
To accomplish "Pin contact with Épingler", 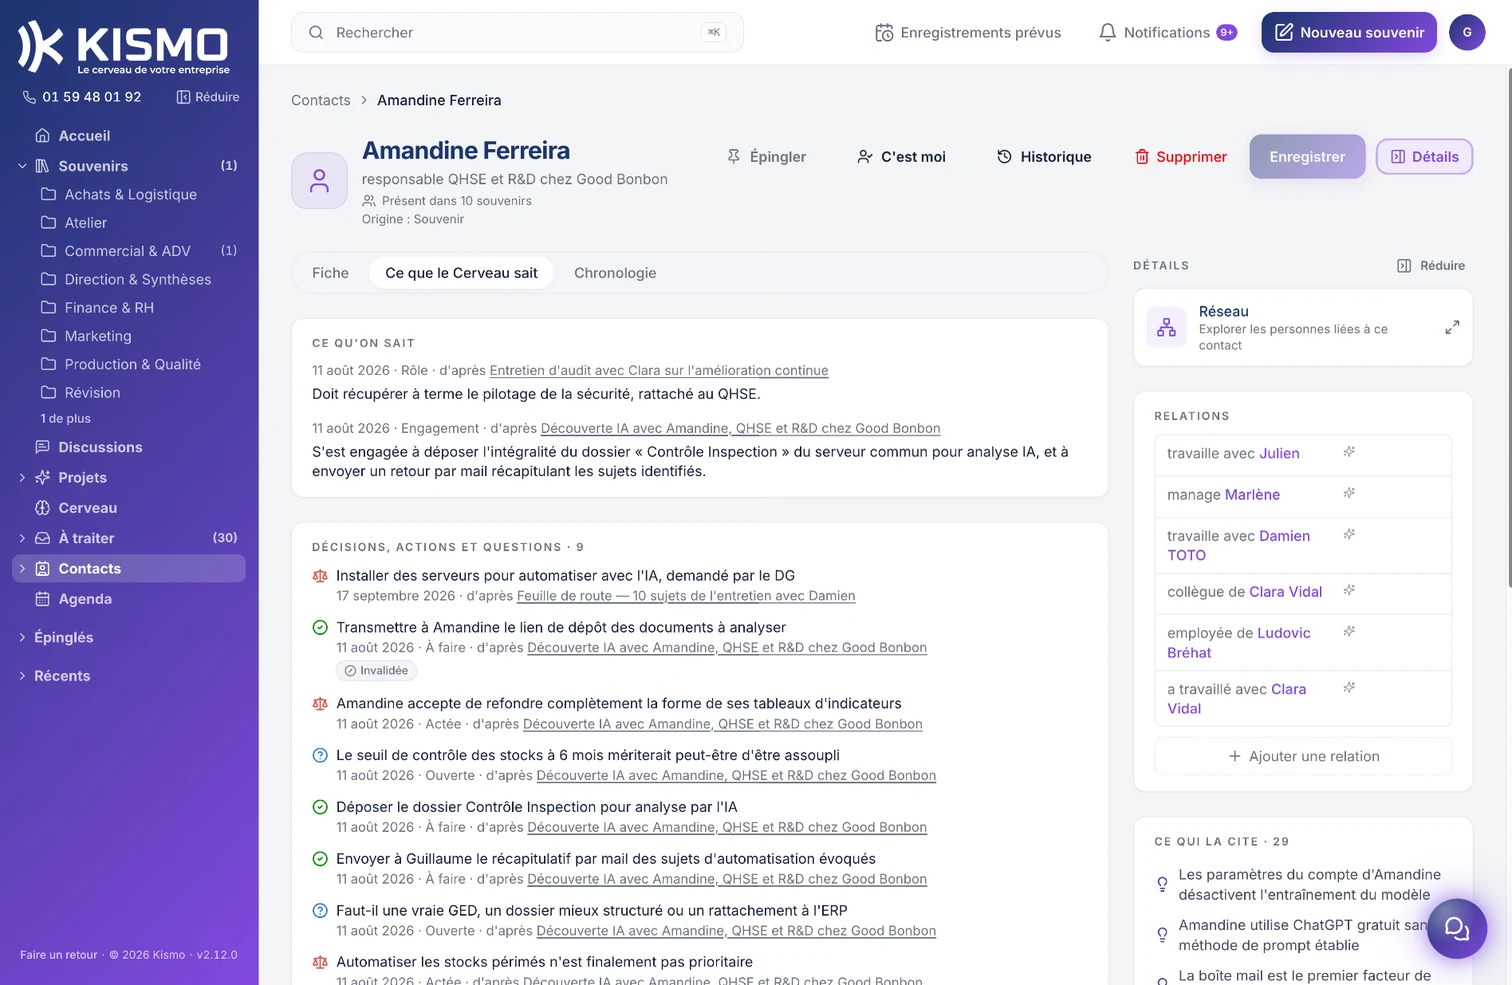I will (x=766, y=157).
